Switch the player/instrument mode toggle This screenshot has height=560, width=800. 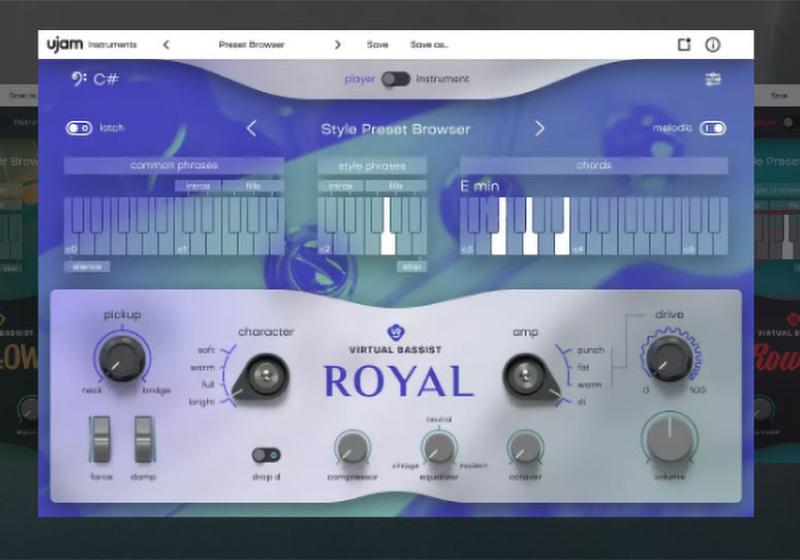(x=395, y=79)
